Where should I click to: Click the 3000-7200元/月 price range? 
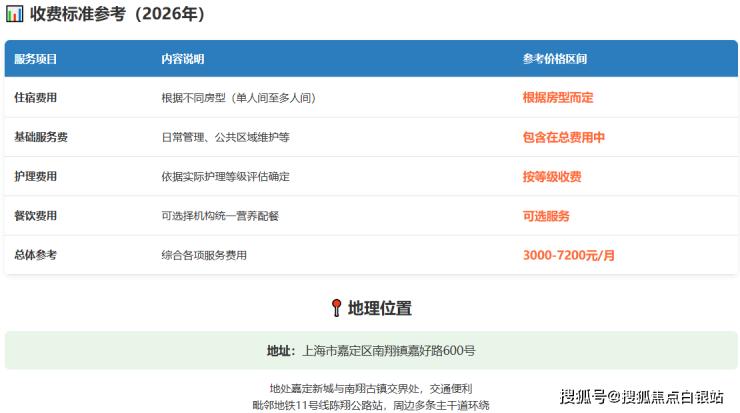click(568, 255)
